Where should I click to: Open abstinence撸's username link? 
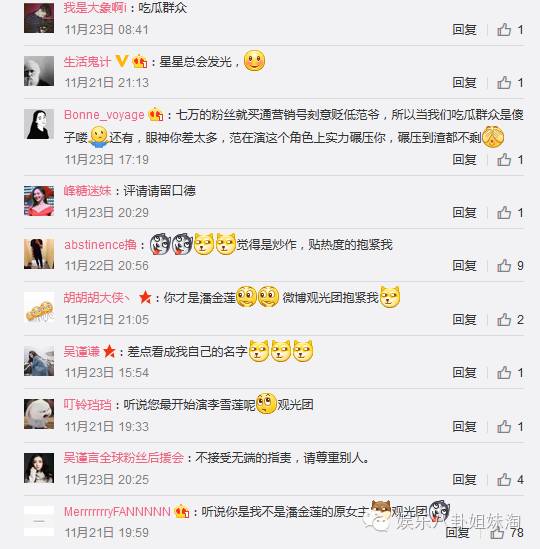point(100,244)
